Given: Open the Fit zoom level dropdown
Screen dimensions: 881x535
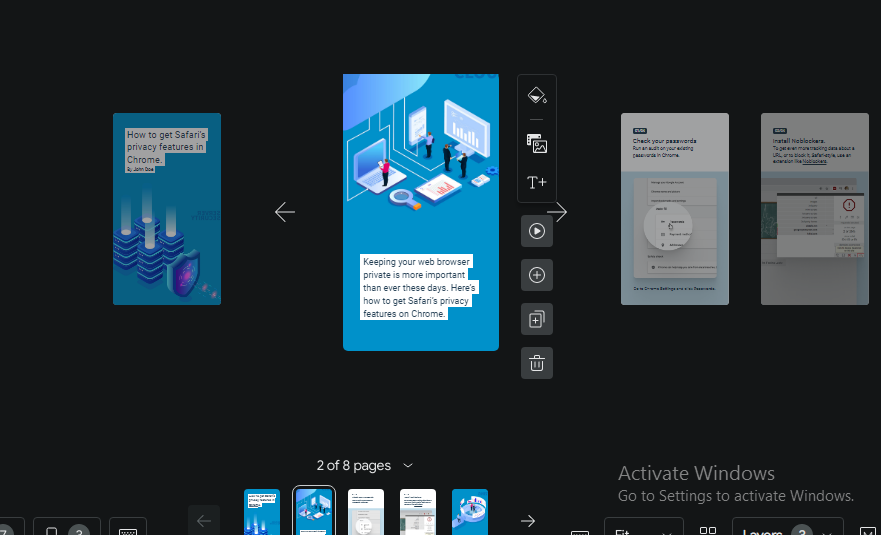Looking at the screenshot, I should click(x=643, y=528).
